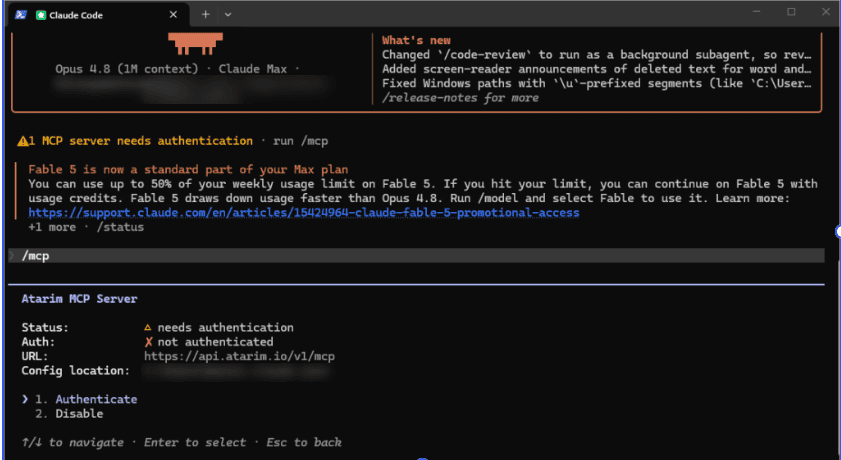This screenshot has width=841, height=460.
Task: Click the 'Atarim MCP Server' heading
Action: pyautogui.click(x=79, y=299)
